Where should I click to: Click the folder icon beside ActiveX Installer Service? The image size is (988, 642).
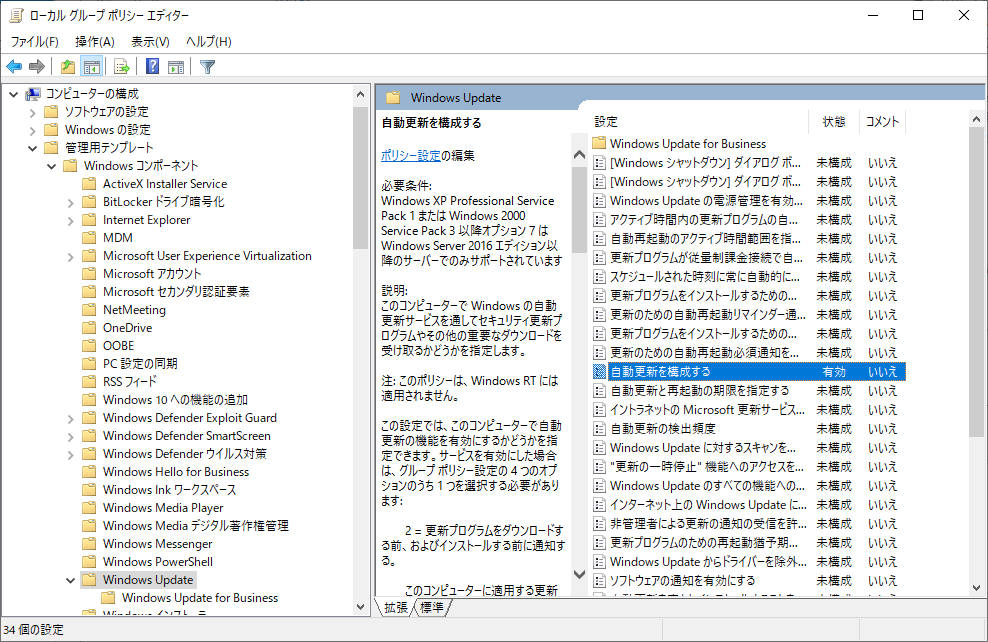point(90,183)
